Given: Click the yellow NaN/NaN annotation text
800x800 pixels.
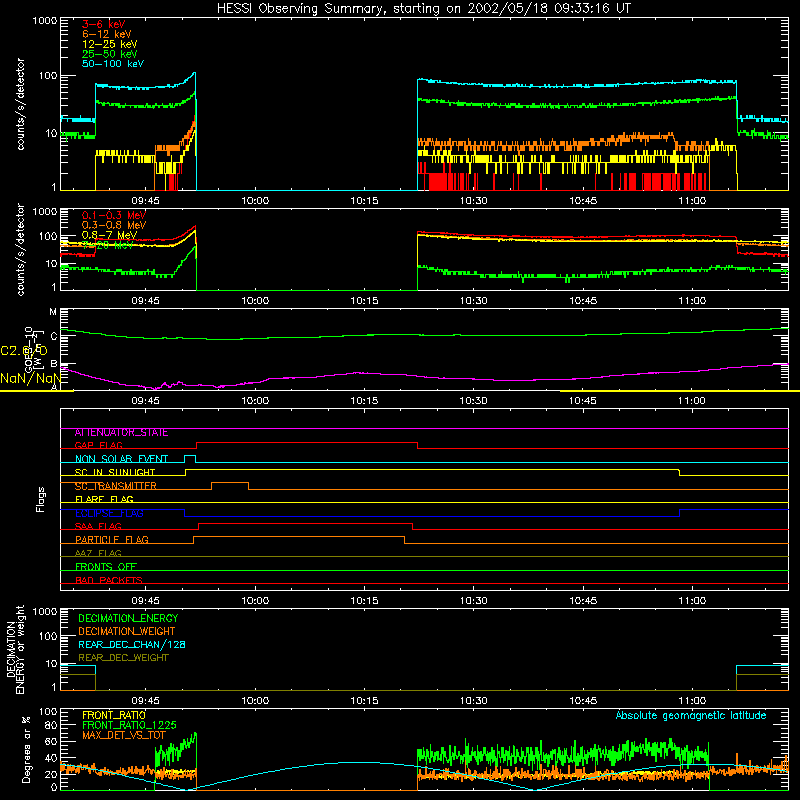Looking at the screenshot, I should point(31,379).
